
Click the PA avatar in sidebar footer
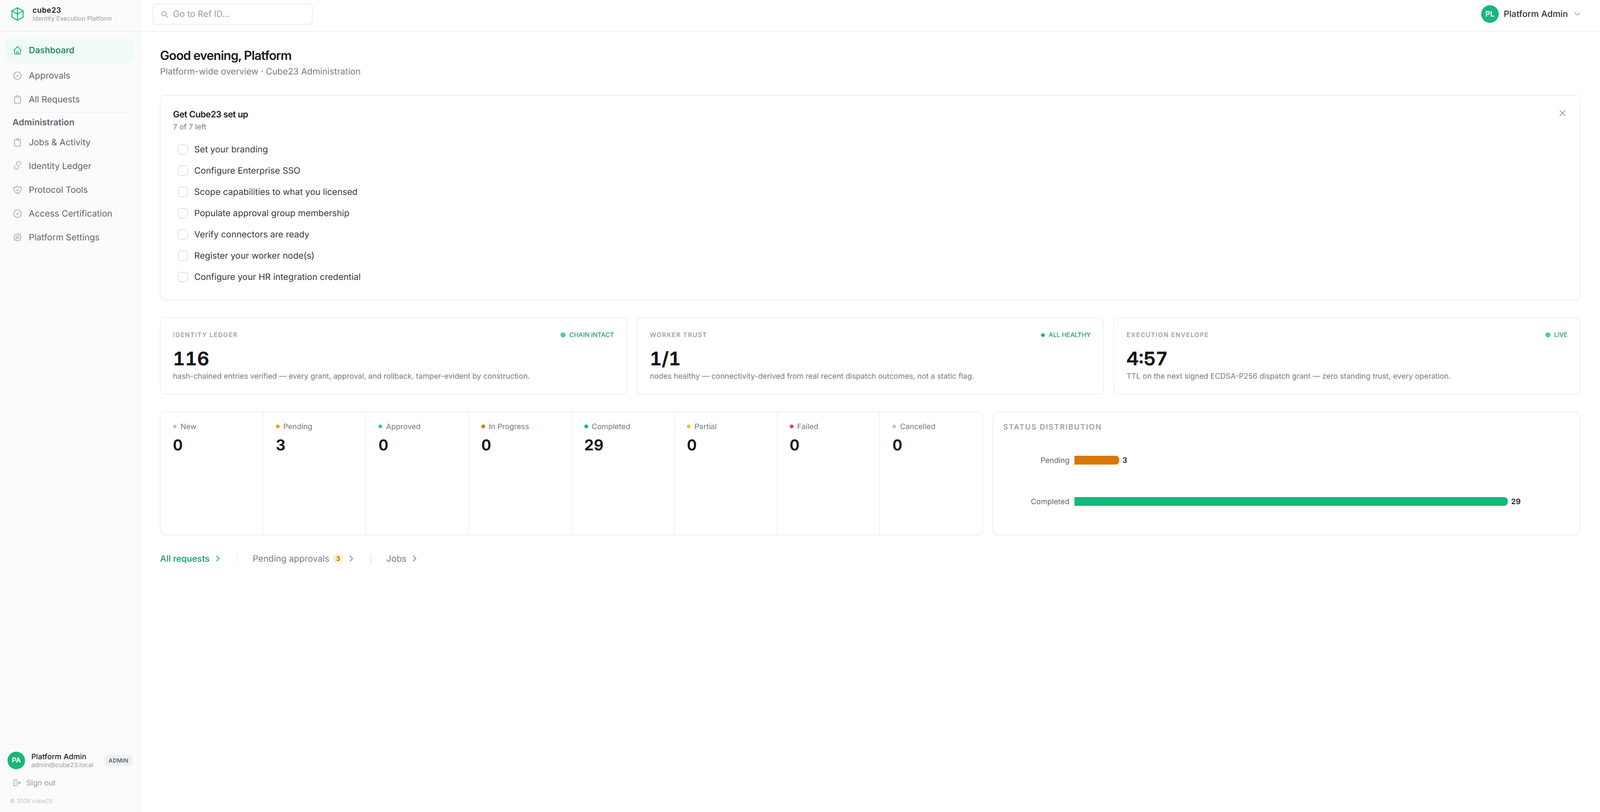[16, 761]
